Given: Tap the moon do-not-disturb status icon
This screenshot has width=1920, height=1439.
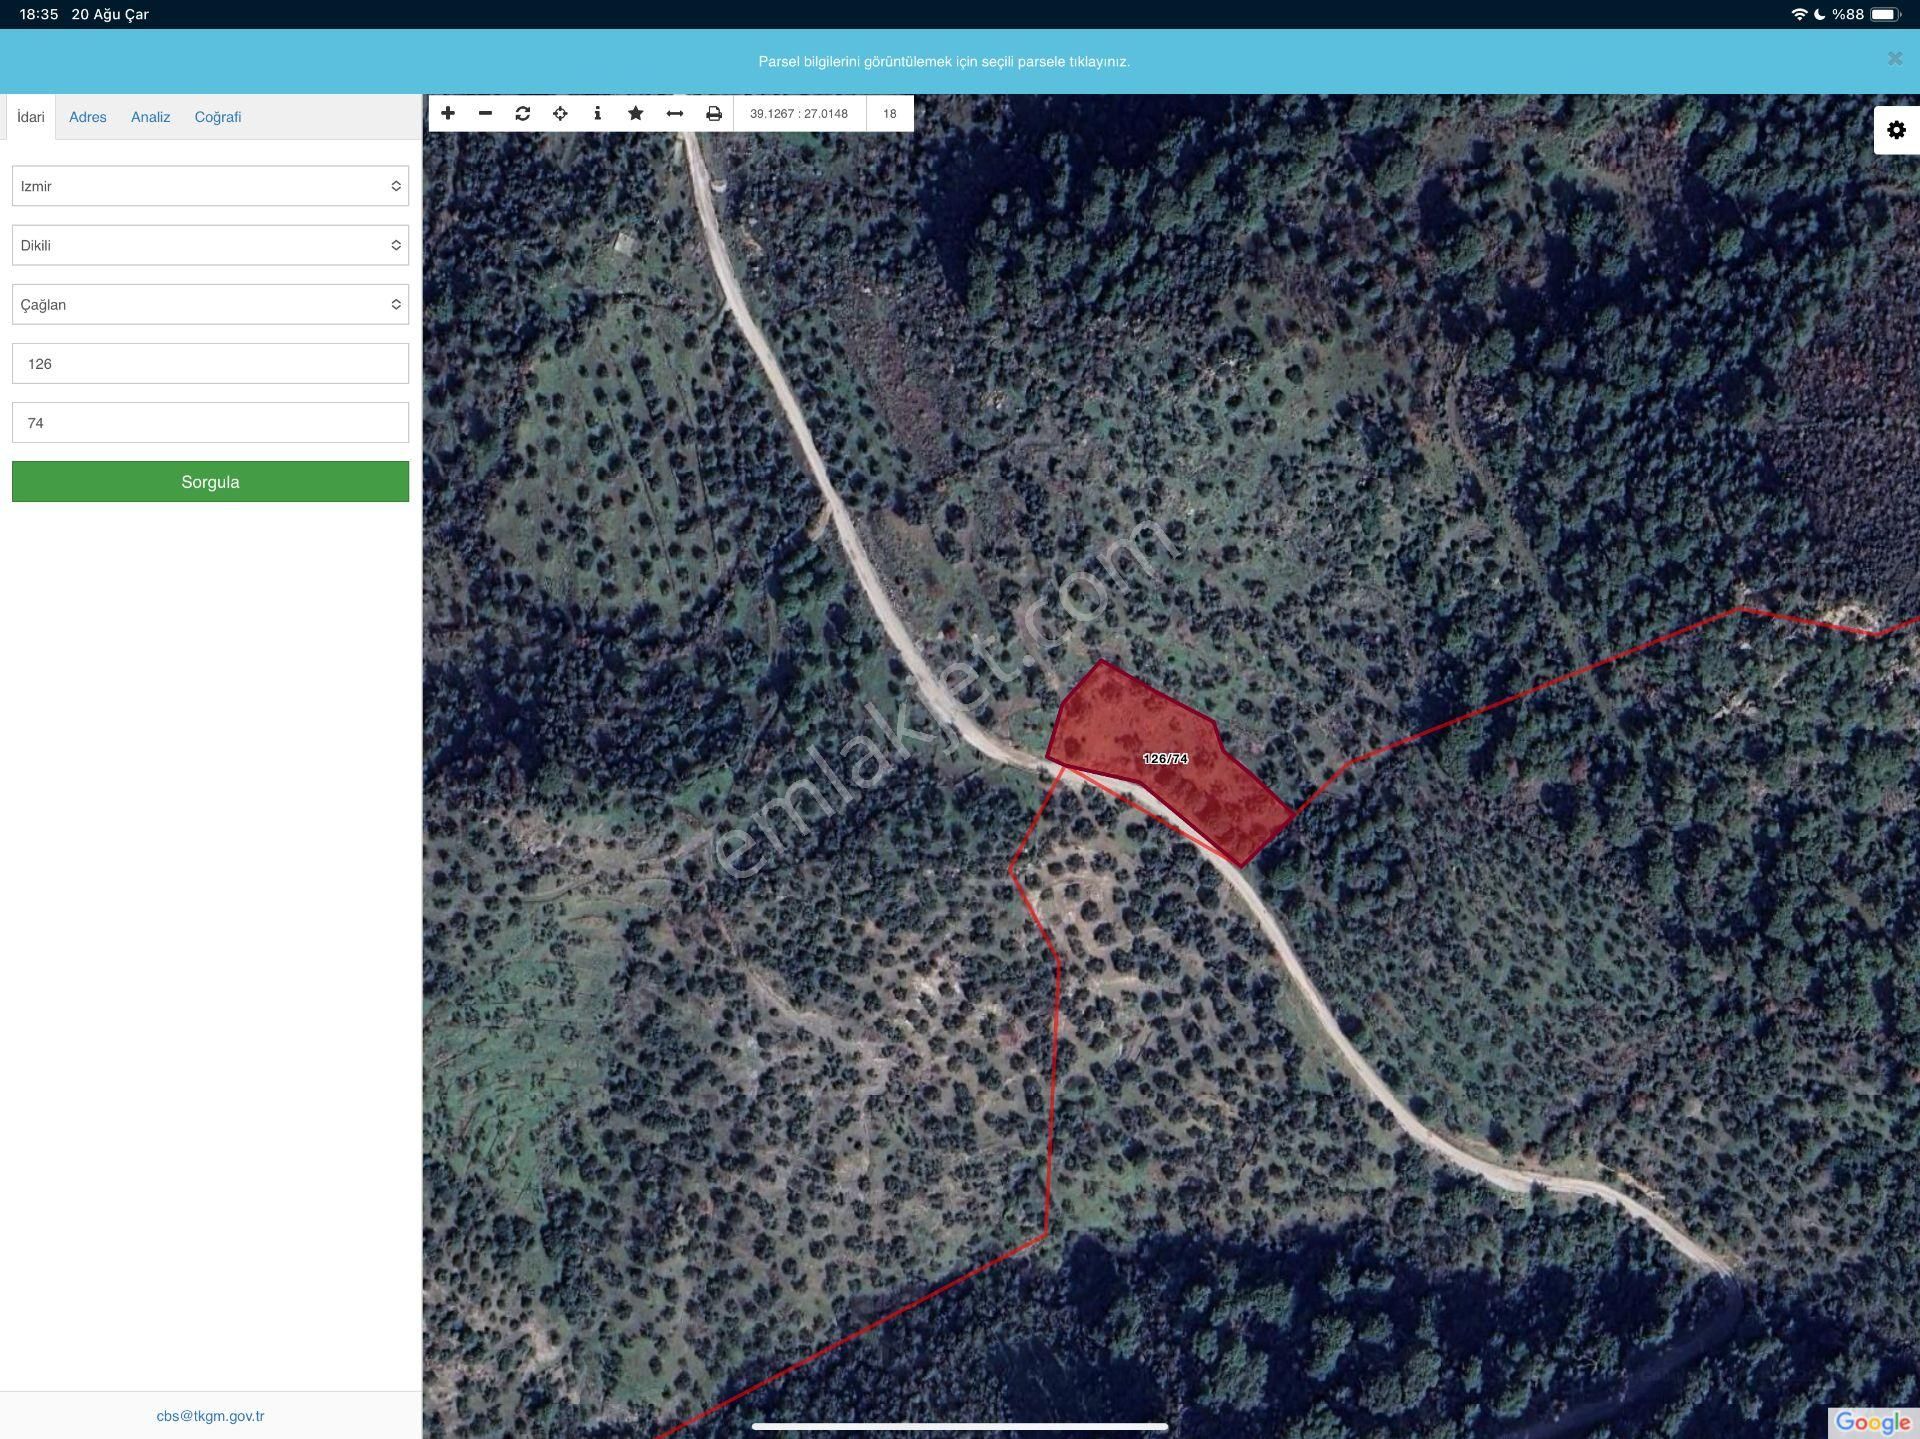Looking at the screenshot, I should (x=1819, y=14).
